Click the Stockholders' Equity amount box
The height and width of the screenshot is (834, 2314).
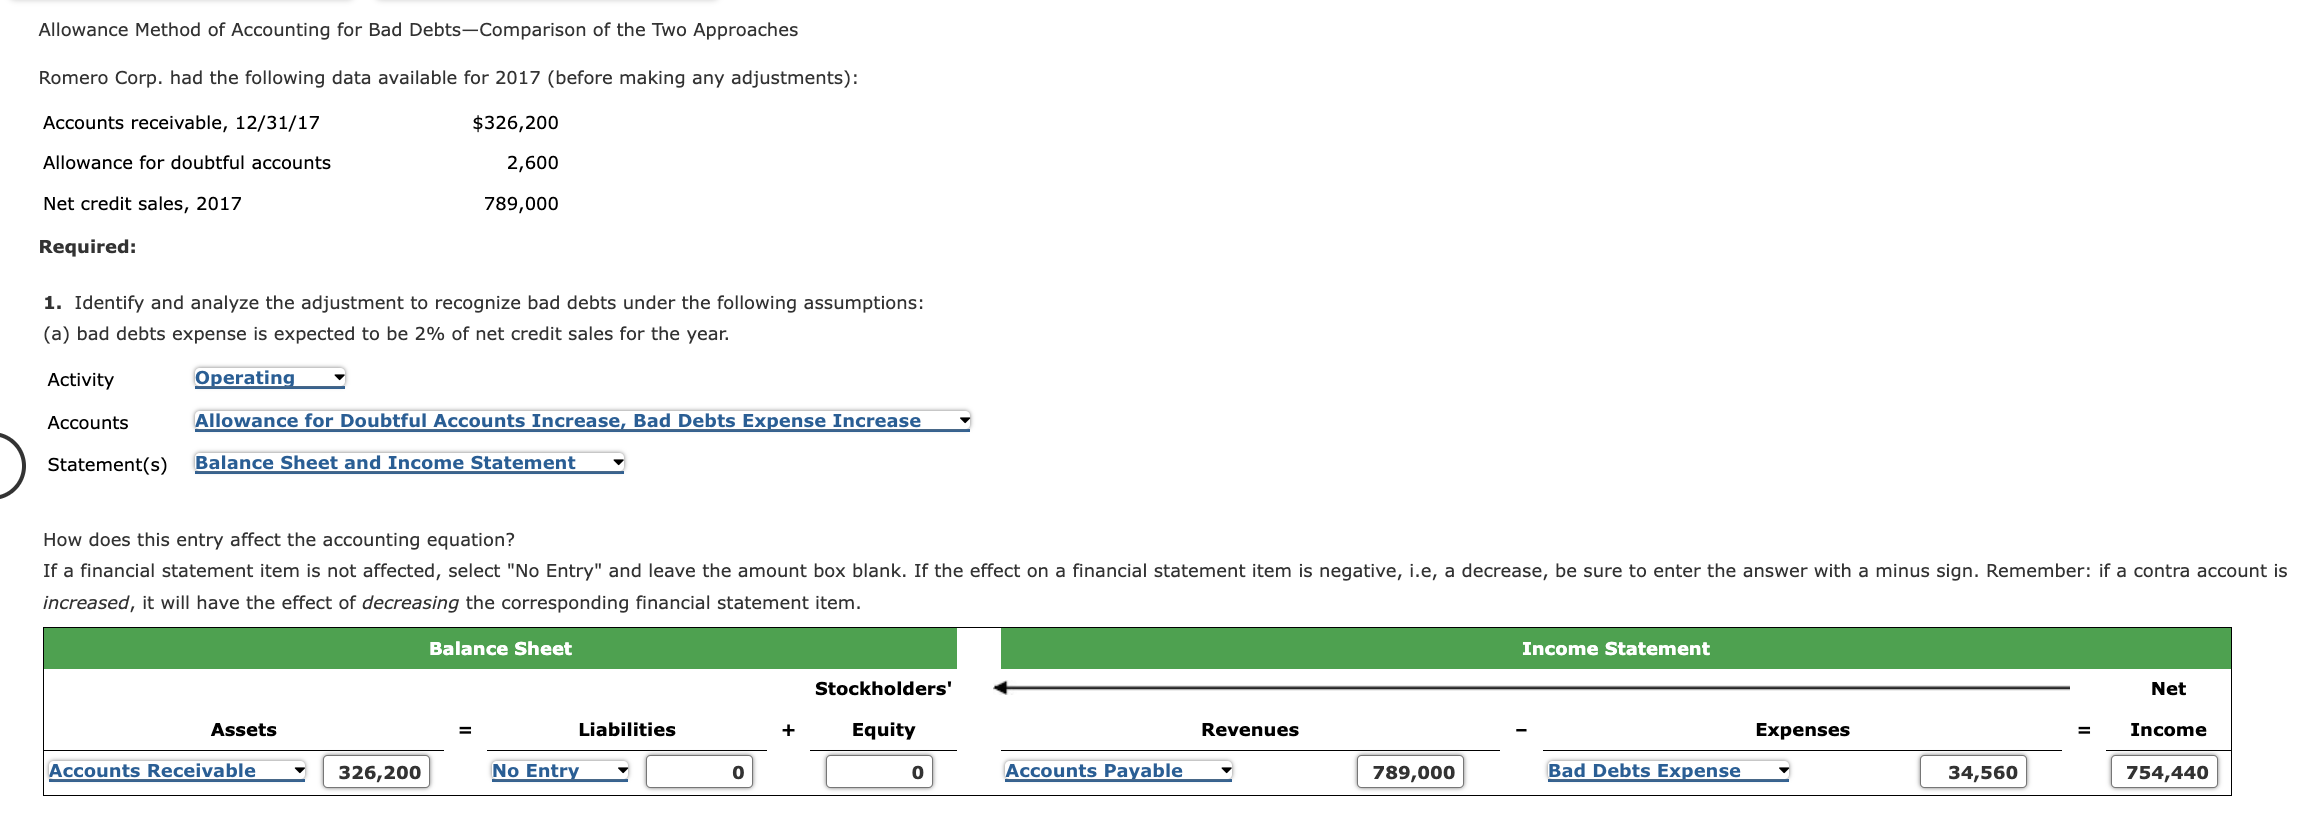878,771
